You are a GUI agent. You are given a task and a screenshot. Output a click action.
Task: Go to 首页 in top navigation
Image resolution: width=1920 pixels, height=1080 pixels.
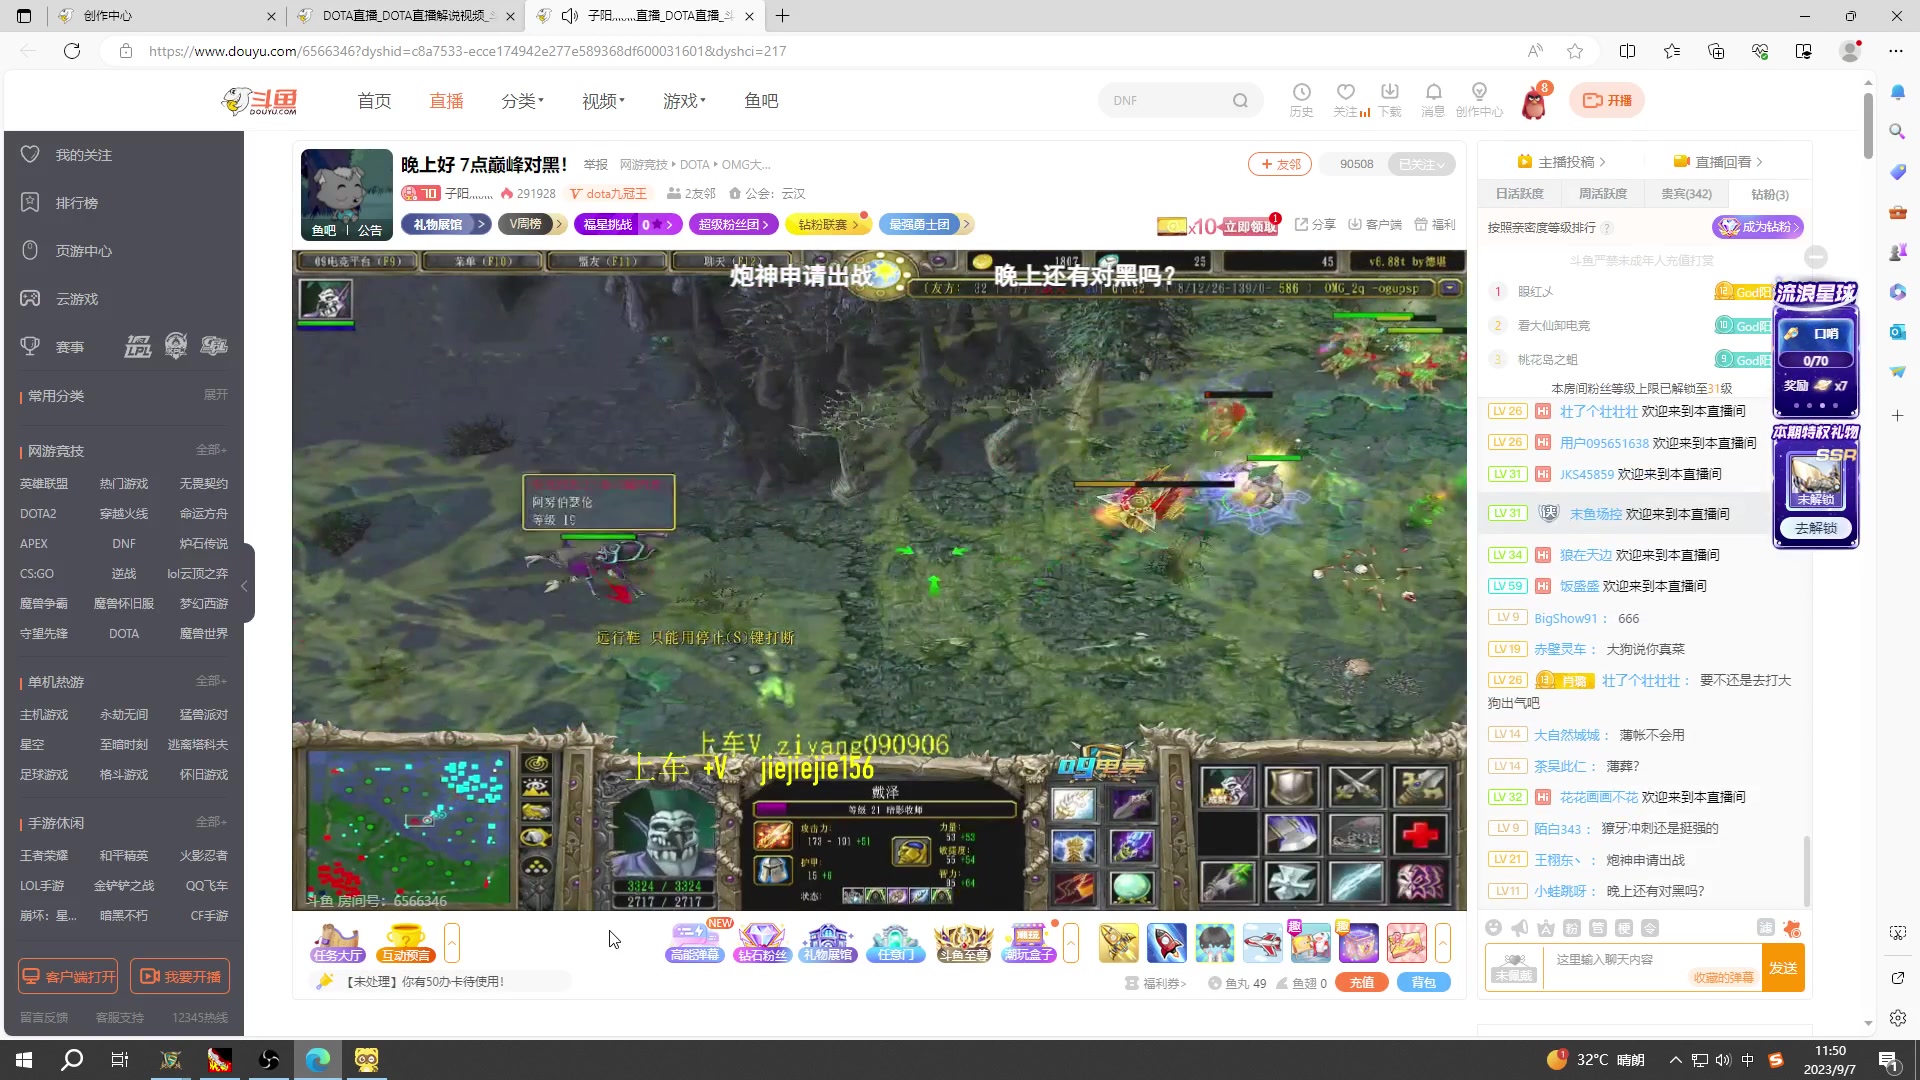374,101
